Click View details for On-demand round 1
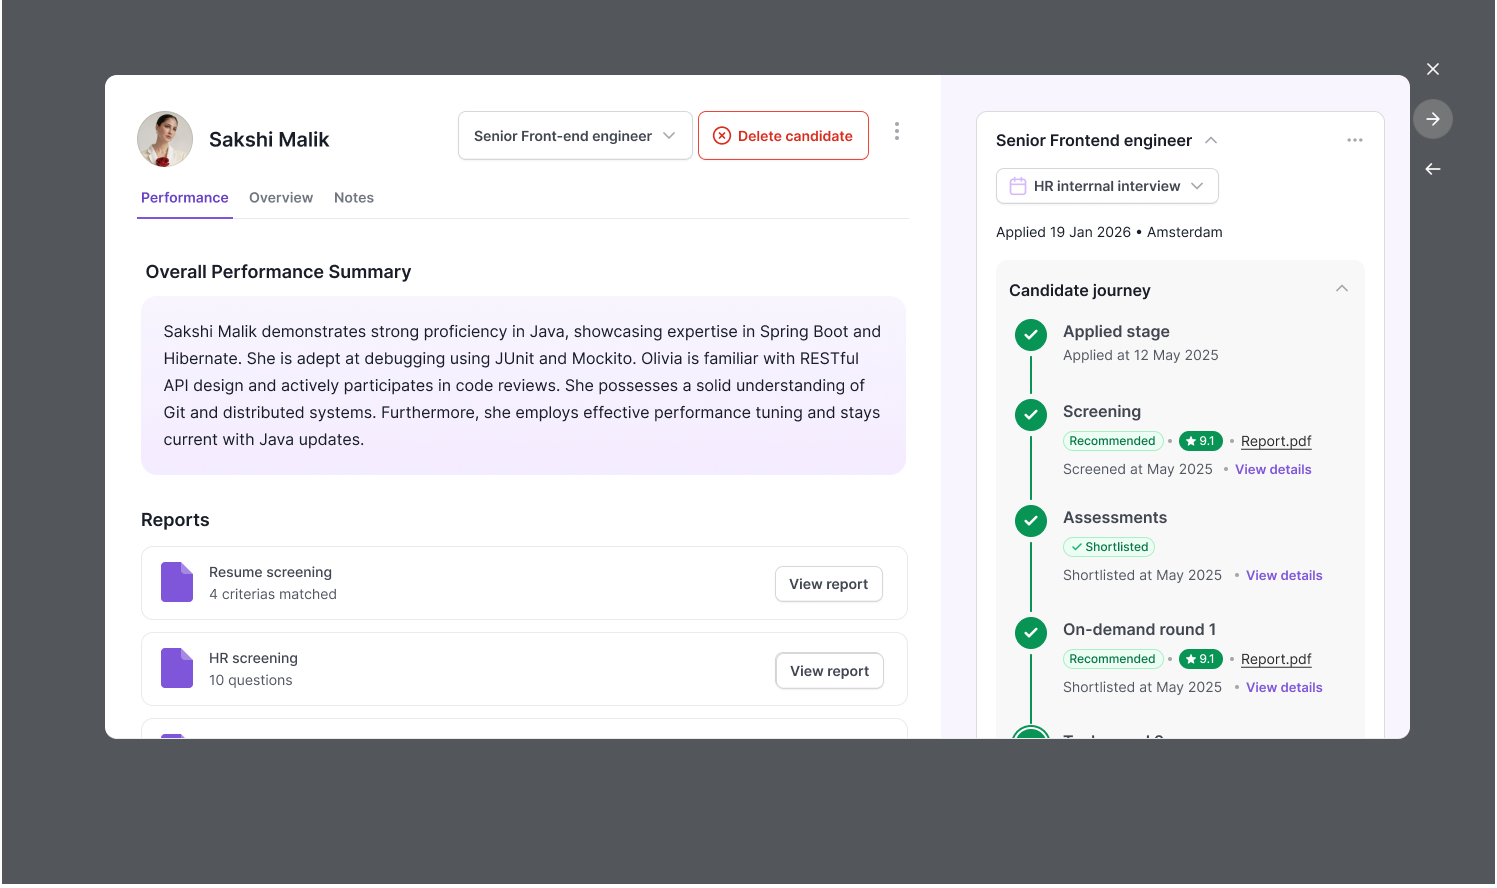Image resolution: width=1497 pixels, height=888 pixels. tap(1284, 688)
